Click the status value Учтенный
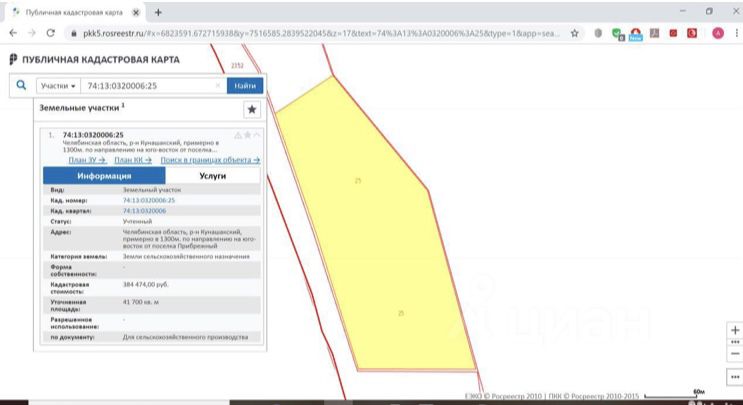Image resolution: width=743 pixels, height=405 pixels. tap(137, 221)
